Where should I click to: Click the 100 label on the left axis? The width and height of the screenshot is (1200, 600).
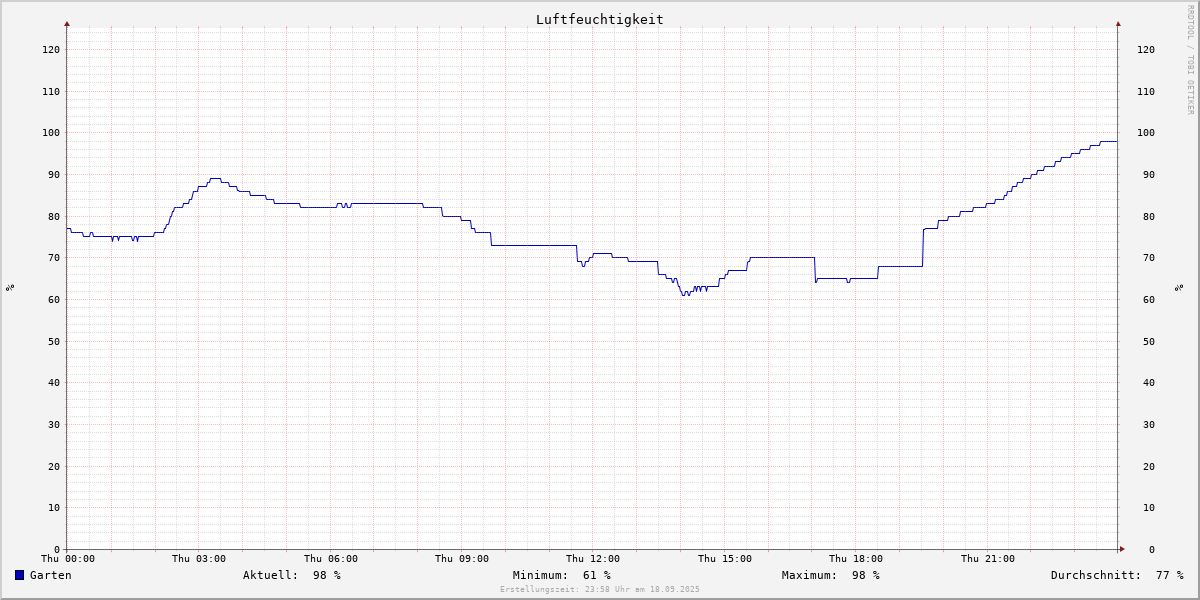point(50,133)
